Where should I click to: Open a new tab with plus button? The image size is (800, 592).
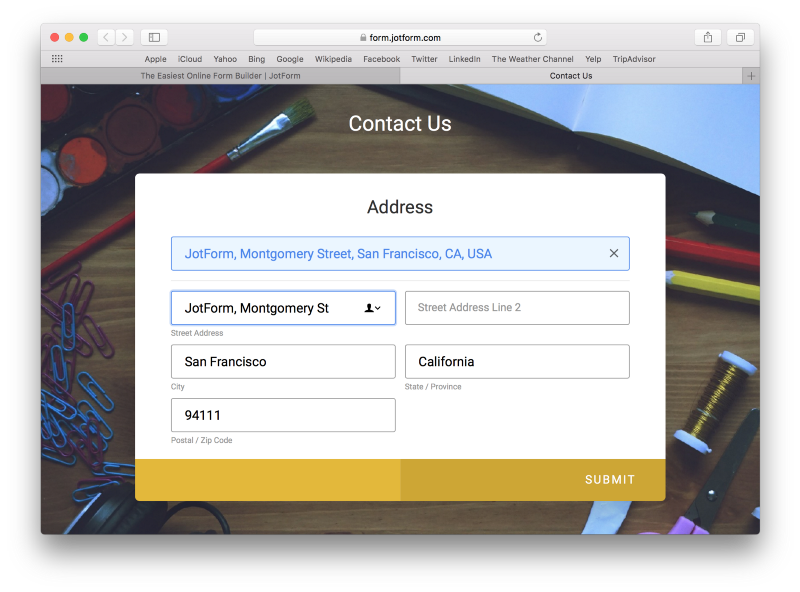point(751,76)
